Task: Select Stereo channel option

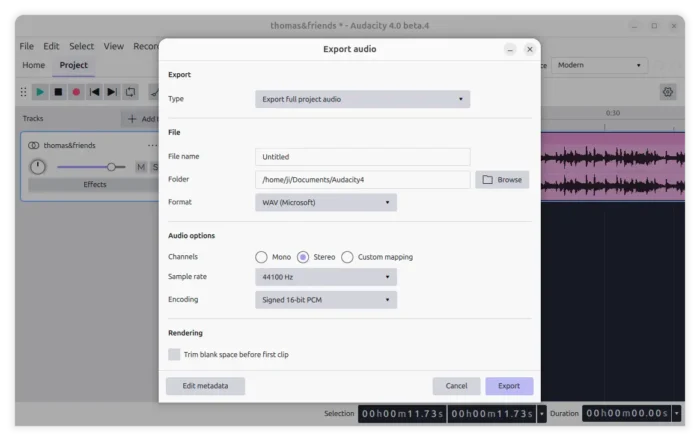Action: click(x=303, y=257)
